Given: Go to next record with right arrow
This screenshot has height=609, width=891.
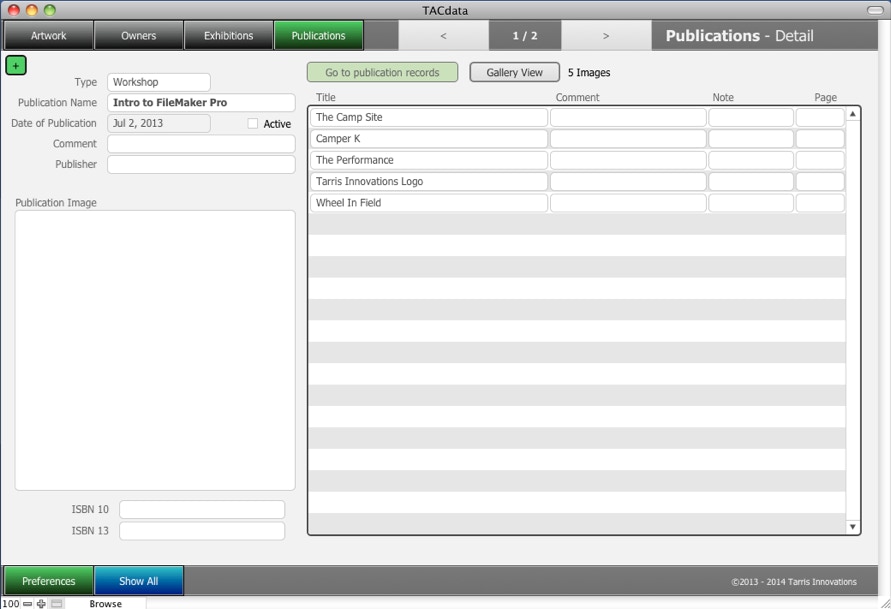Looking at the screenshot, I should pyautogui.click(x=606, y=36).
